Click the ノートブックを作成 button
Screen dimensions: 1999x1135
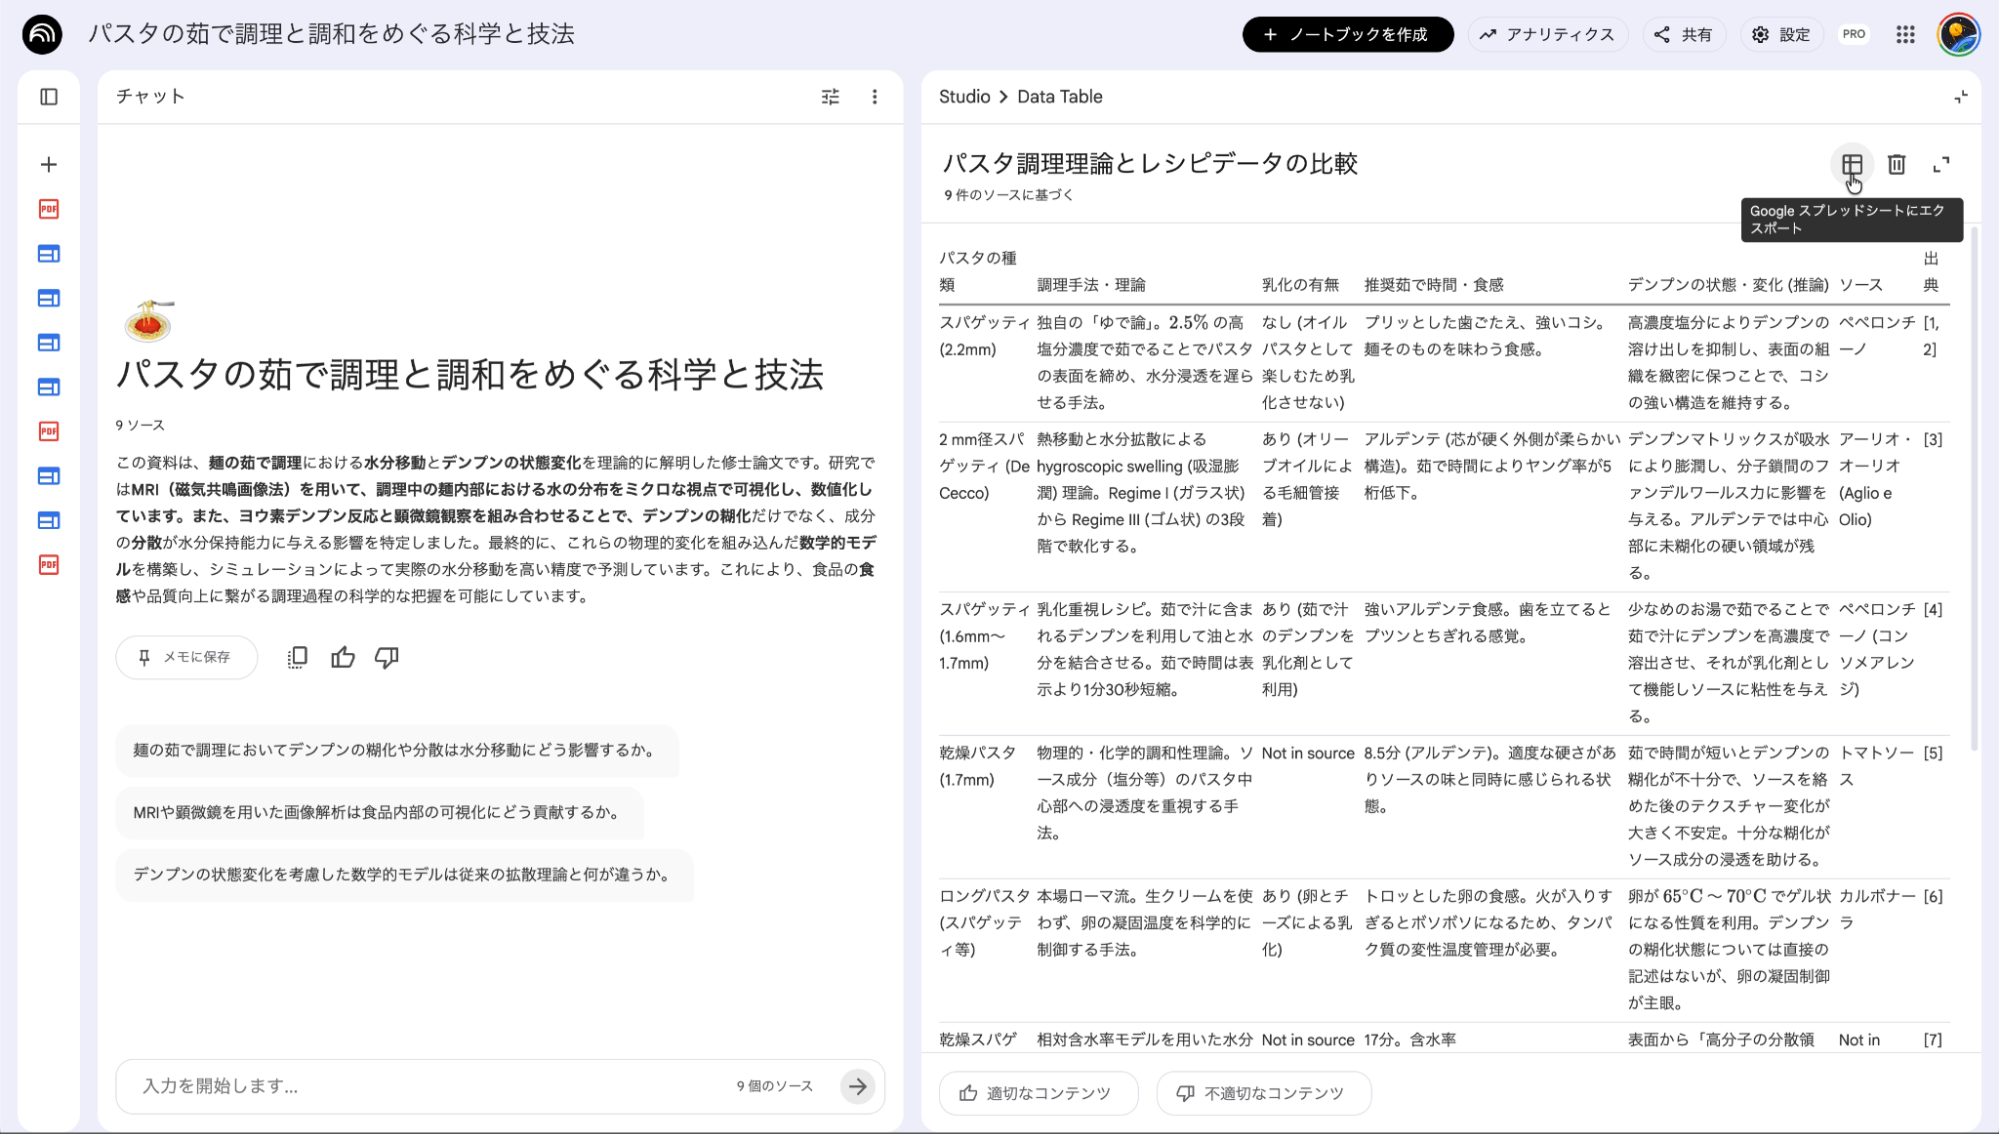1347,34
